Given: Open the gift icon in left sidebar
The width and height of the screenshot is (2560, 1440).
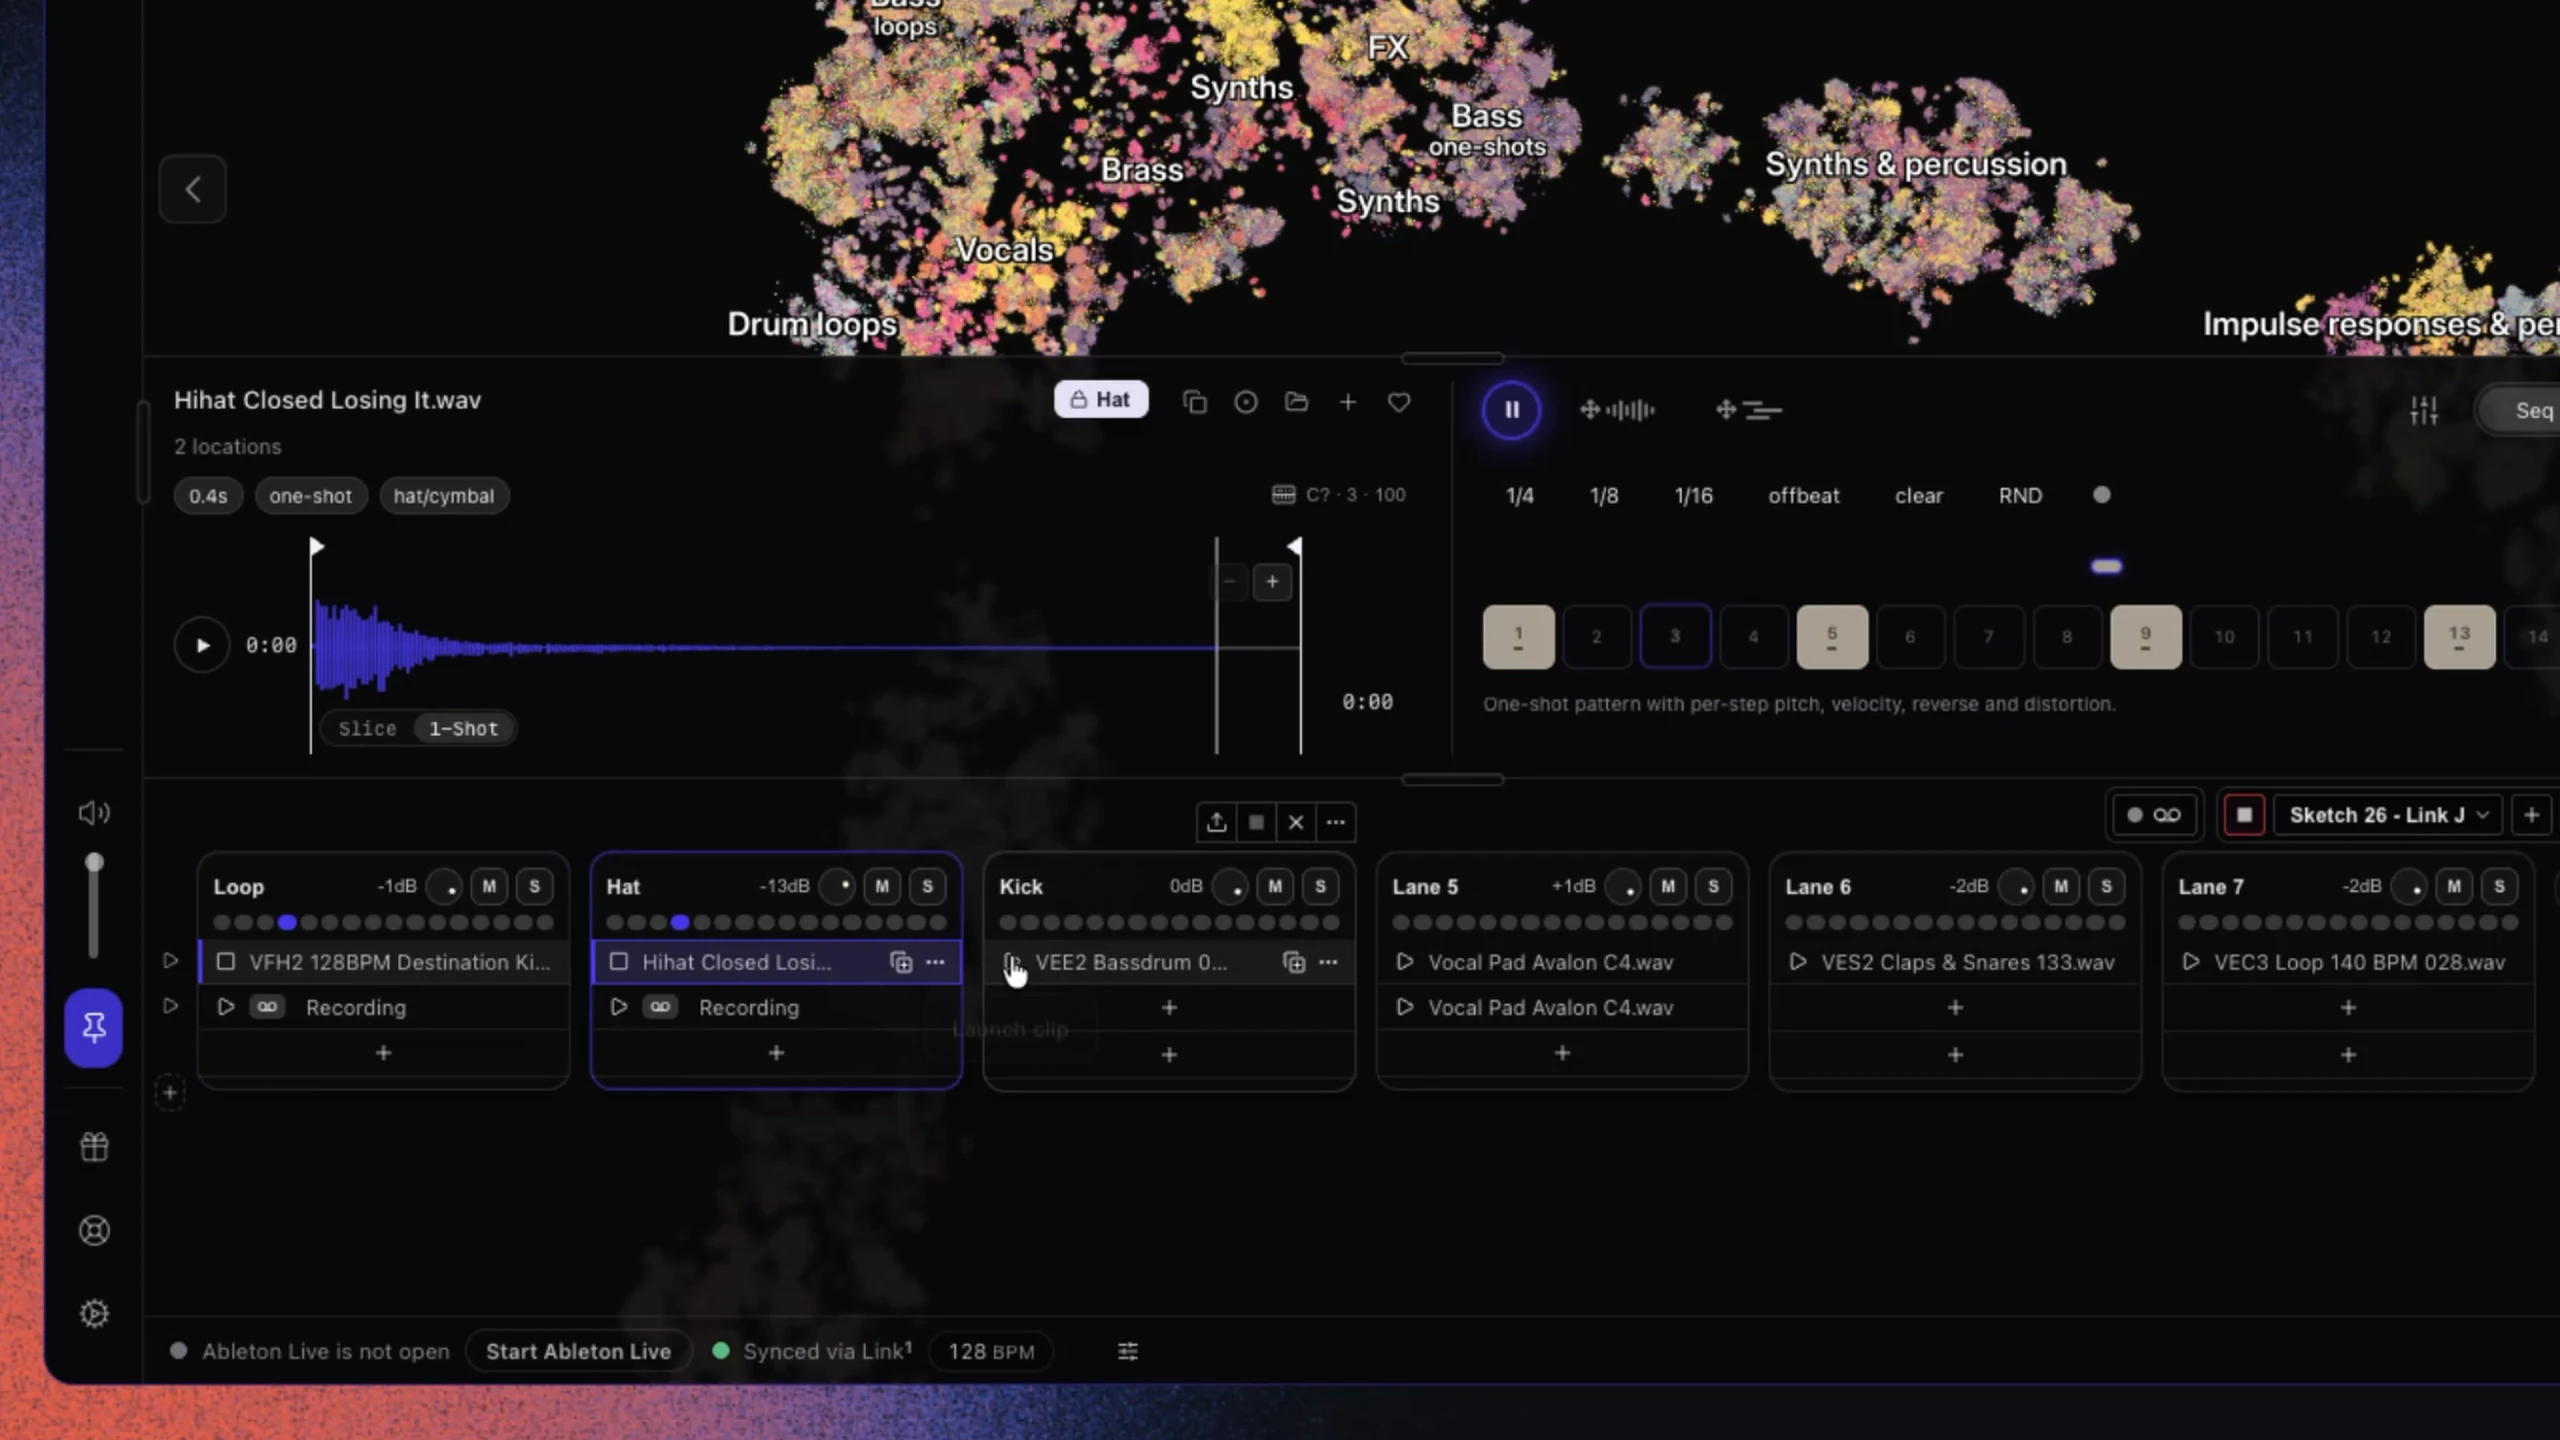Looking at the screenshot, I should click(94, 1147).
